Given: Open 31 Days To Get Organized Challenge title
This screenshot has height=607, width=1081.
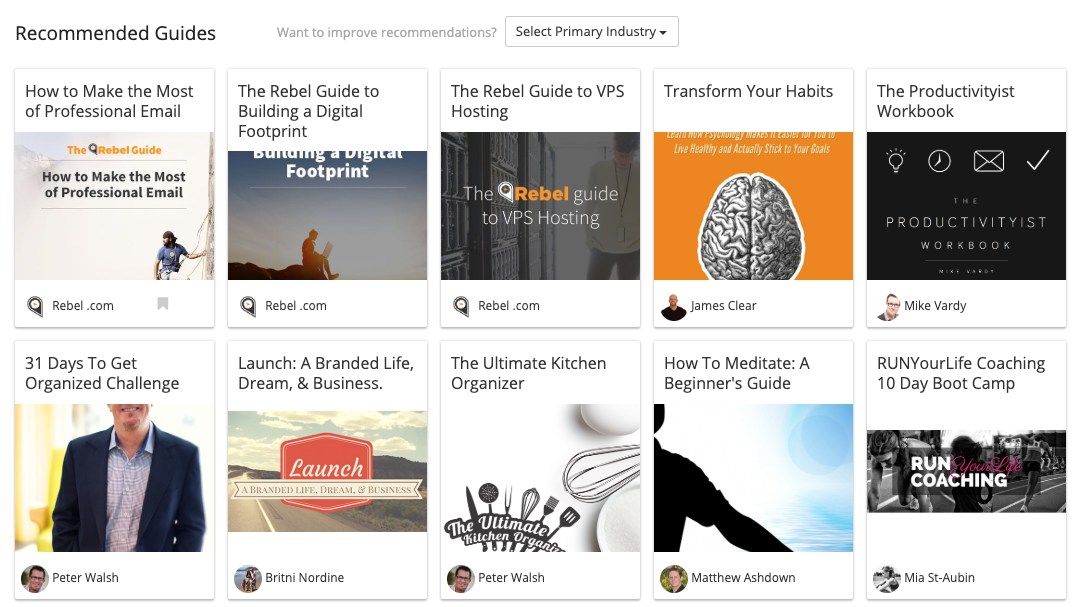Looking at the screenshot, I should tap(102, 373).
